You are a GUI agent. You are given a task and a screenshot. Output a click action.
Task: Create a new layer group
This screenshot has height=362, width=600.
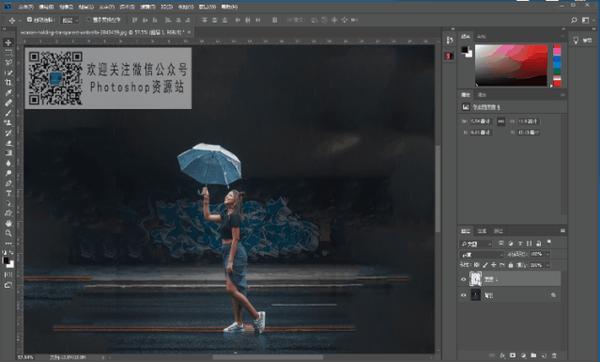pyautogui.click(x=533, y=355)
